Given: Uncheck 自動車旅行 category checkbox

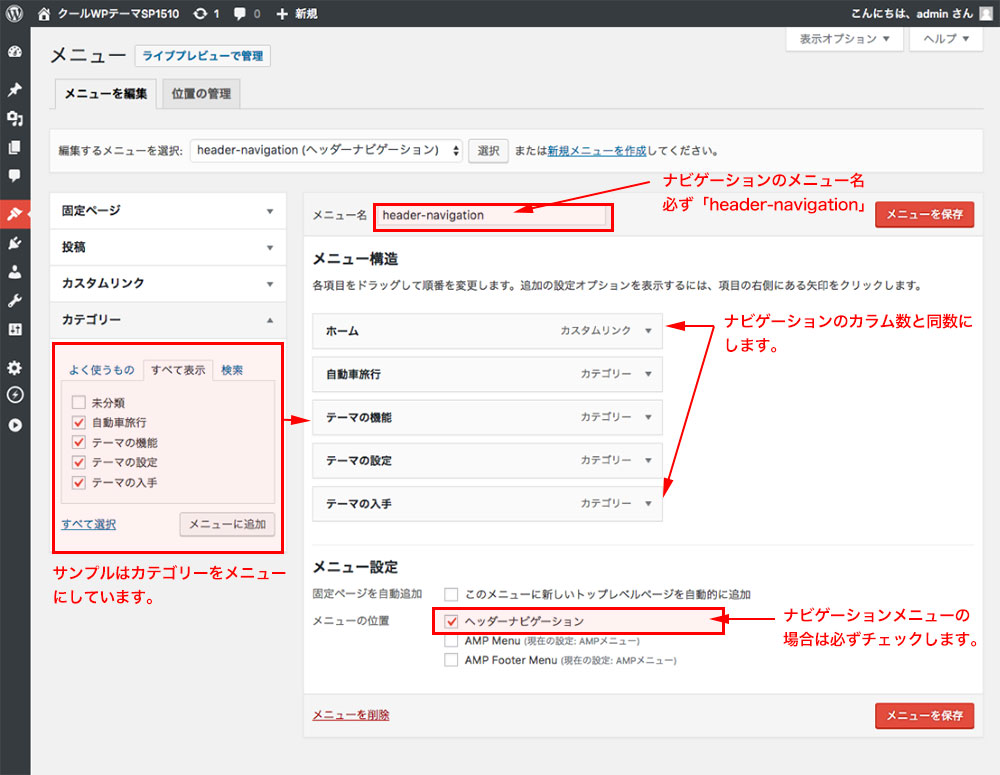Looking at the screenshot, I should coord(78,422).
